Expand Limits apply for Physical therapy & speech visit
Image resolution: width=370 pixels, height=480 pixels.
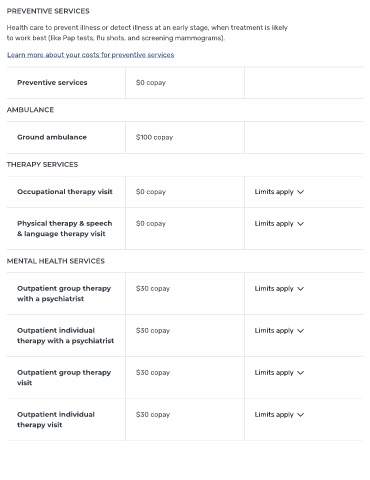coord(279,224)
